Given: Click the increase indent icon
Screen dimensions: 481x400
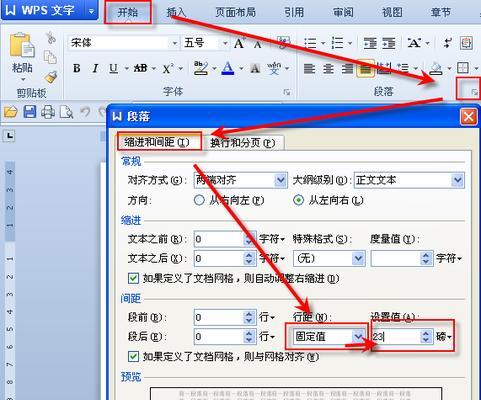Looking at the screenshot, I should [x=389, y=43].
